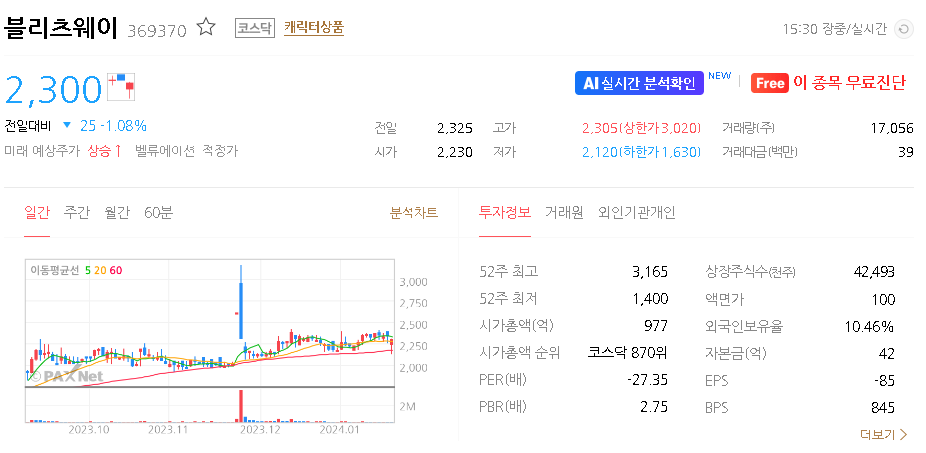Click the 블리츠웨이 stock name heading

click(61, 27)
